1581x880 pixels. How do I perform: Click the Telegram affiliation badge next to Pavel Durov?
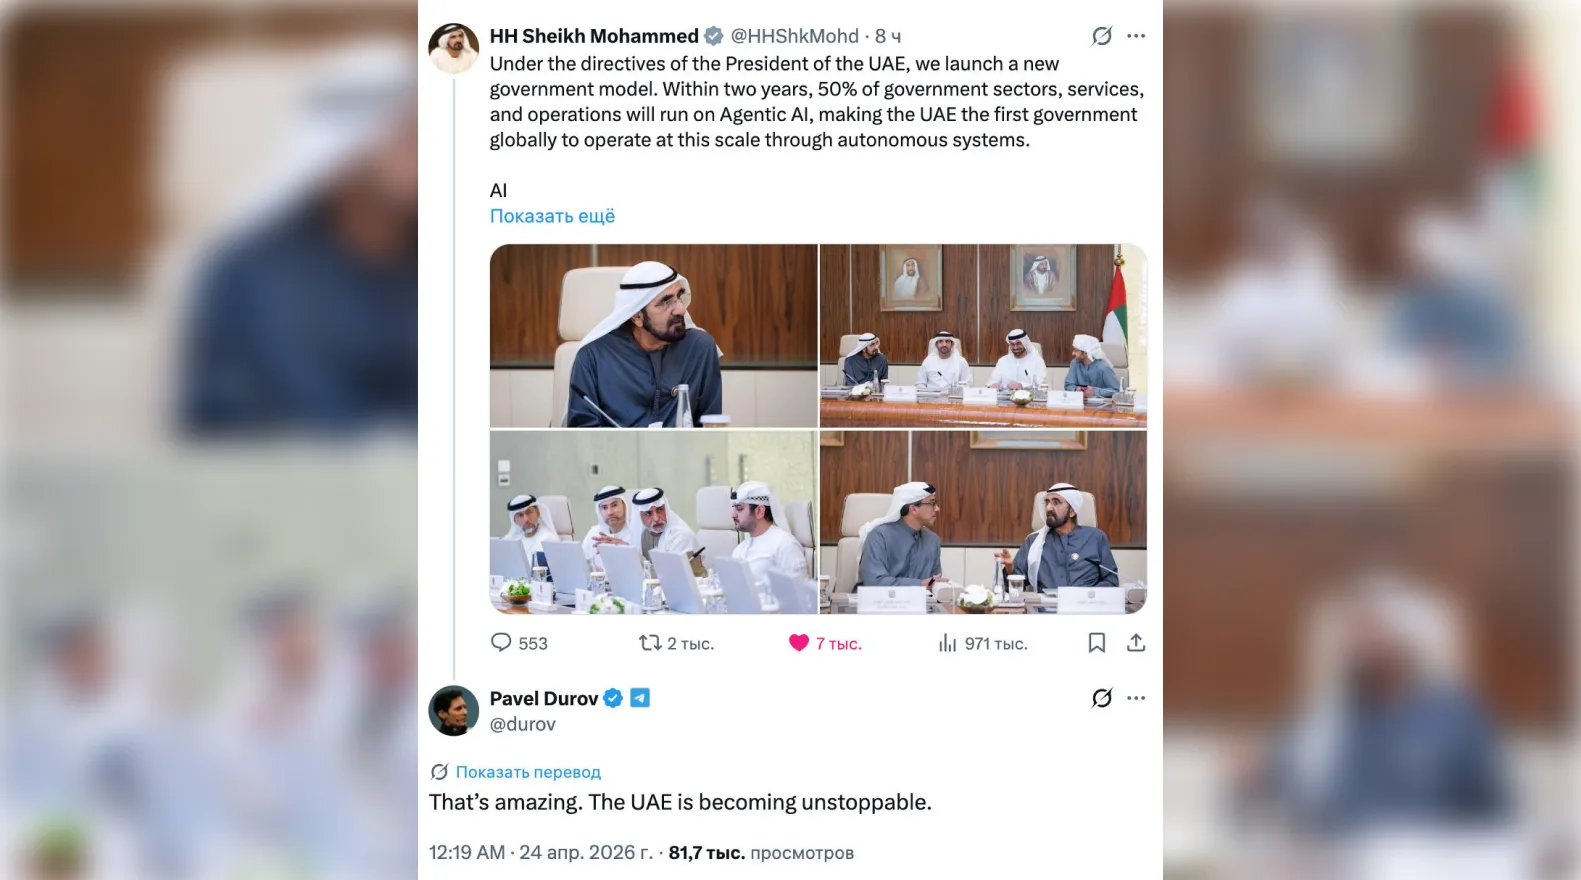(x=640, y=698)
